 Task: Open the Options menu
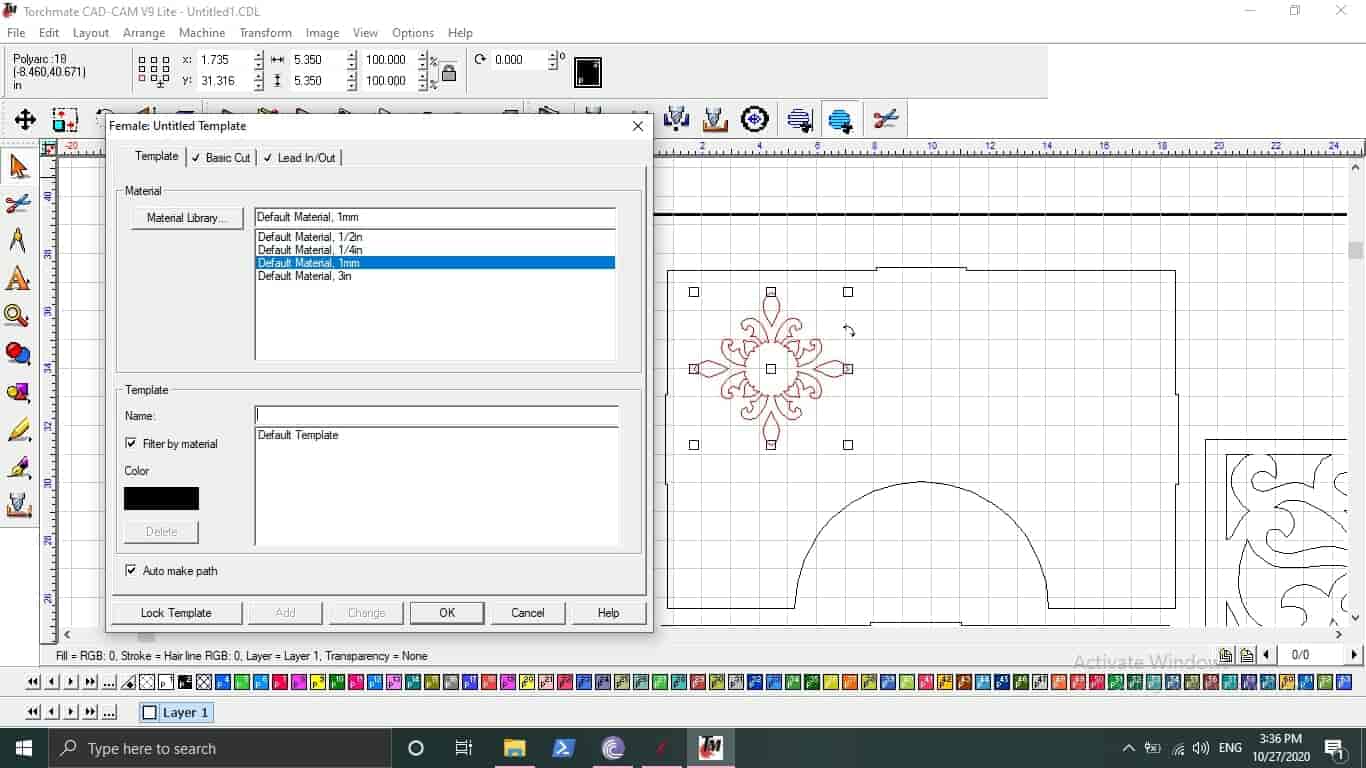[x=413, y=33]
